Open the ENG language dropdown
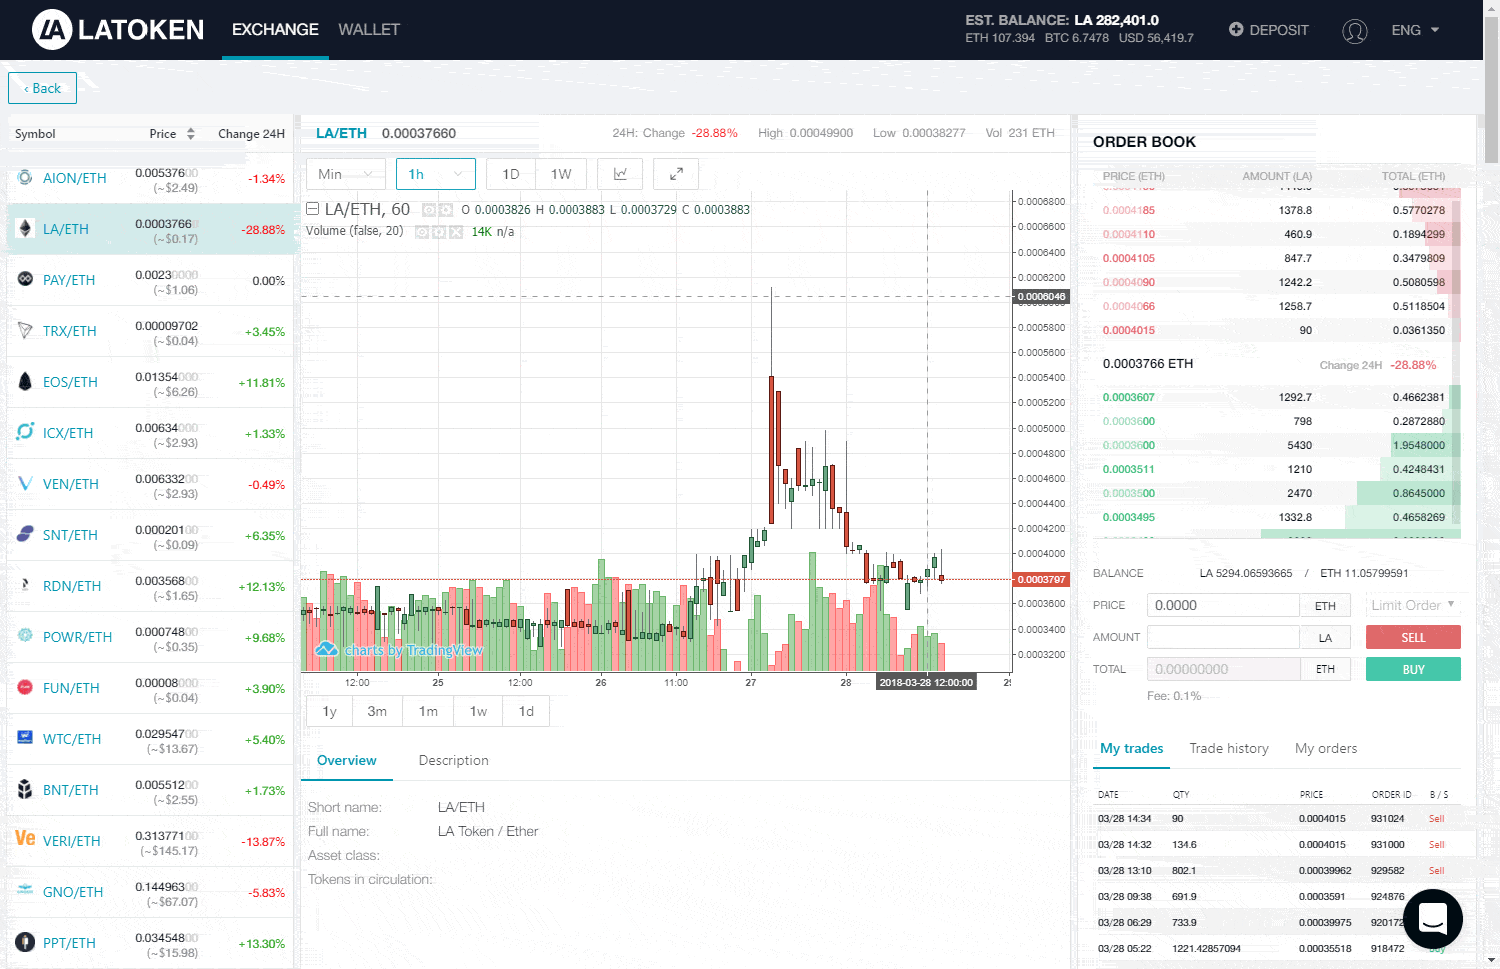 (1415, 30)
